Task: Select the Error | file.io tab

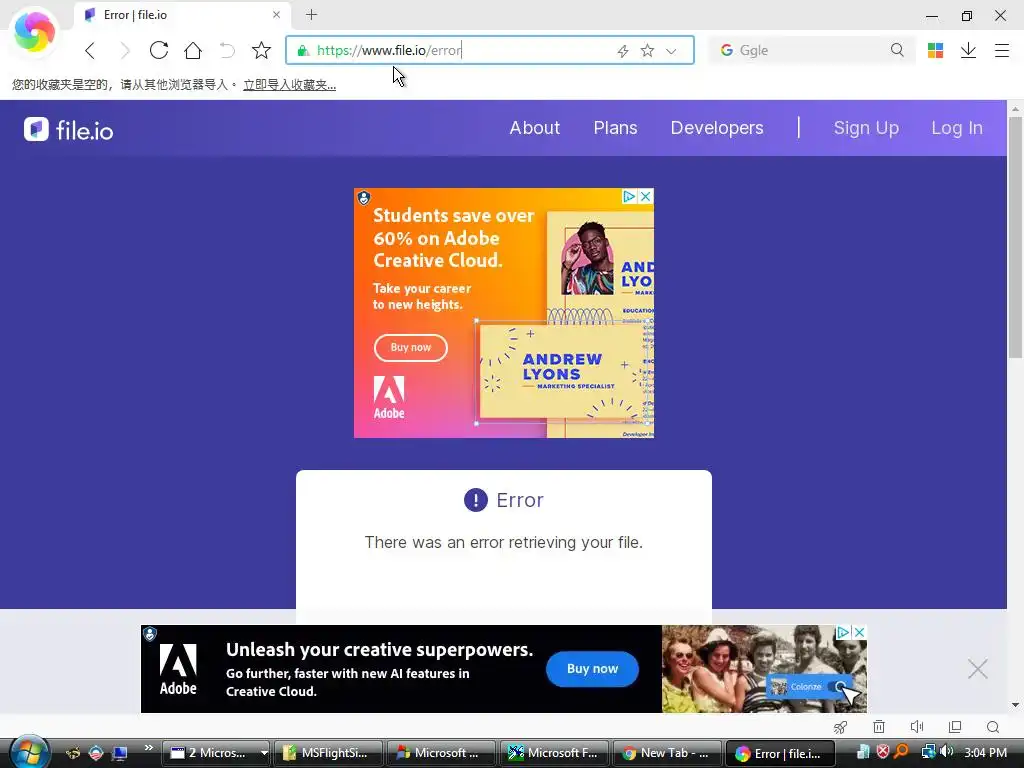Action: (183, 14)
